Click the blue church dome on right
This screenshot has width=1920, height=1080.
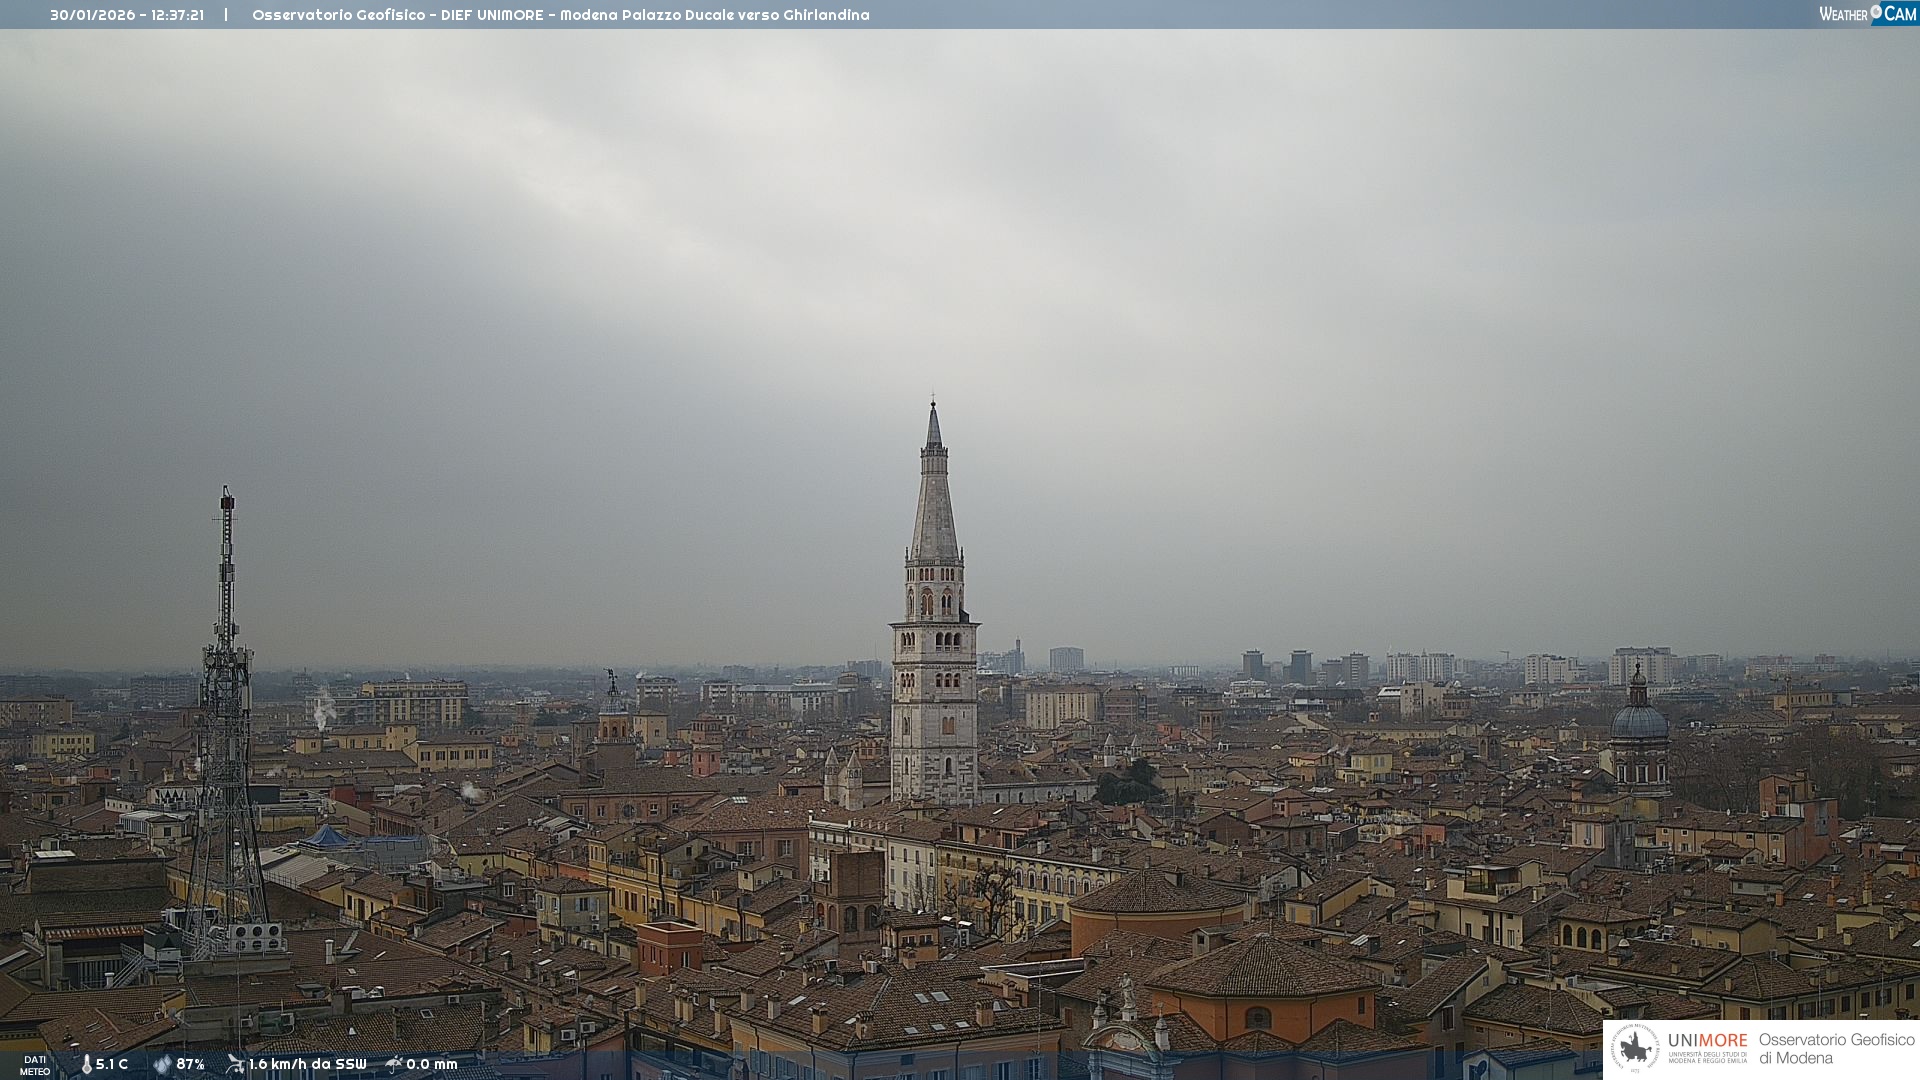click(x=1639, y=720)
